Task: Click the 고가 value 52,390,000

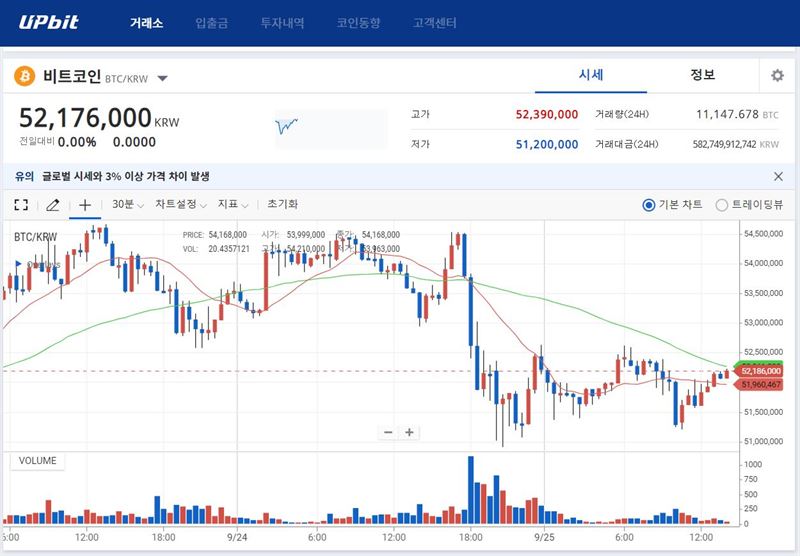Action: 546,114
